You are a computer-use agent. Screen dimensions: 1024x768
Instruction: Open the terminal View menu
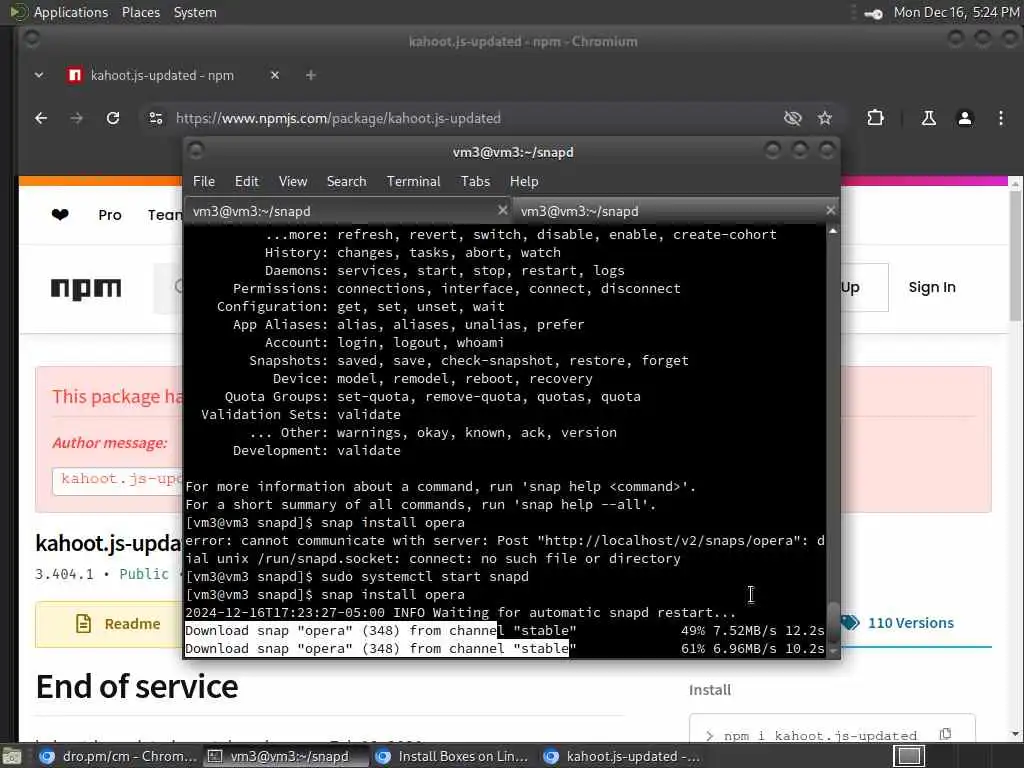(x=293, y=182)
